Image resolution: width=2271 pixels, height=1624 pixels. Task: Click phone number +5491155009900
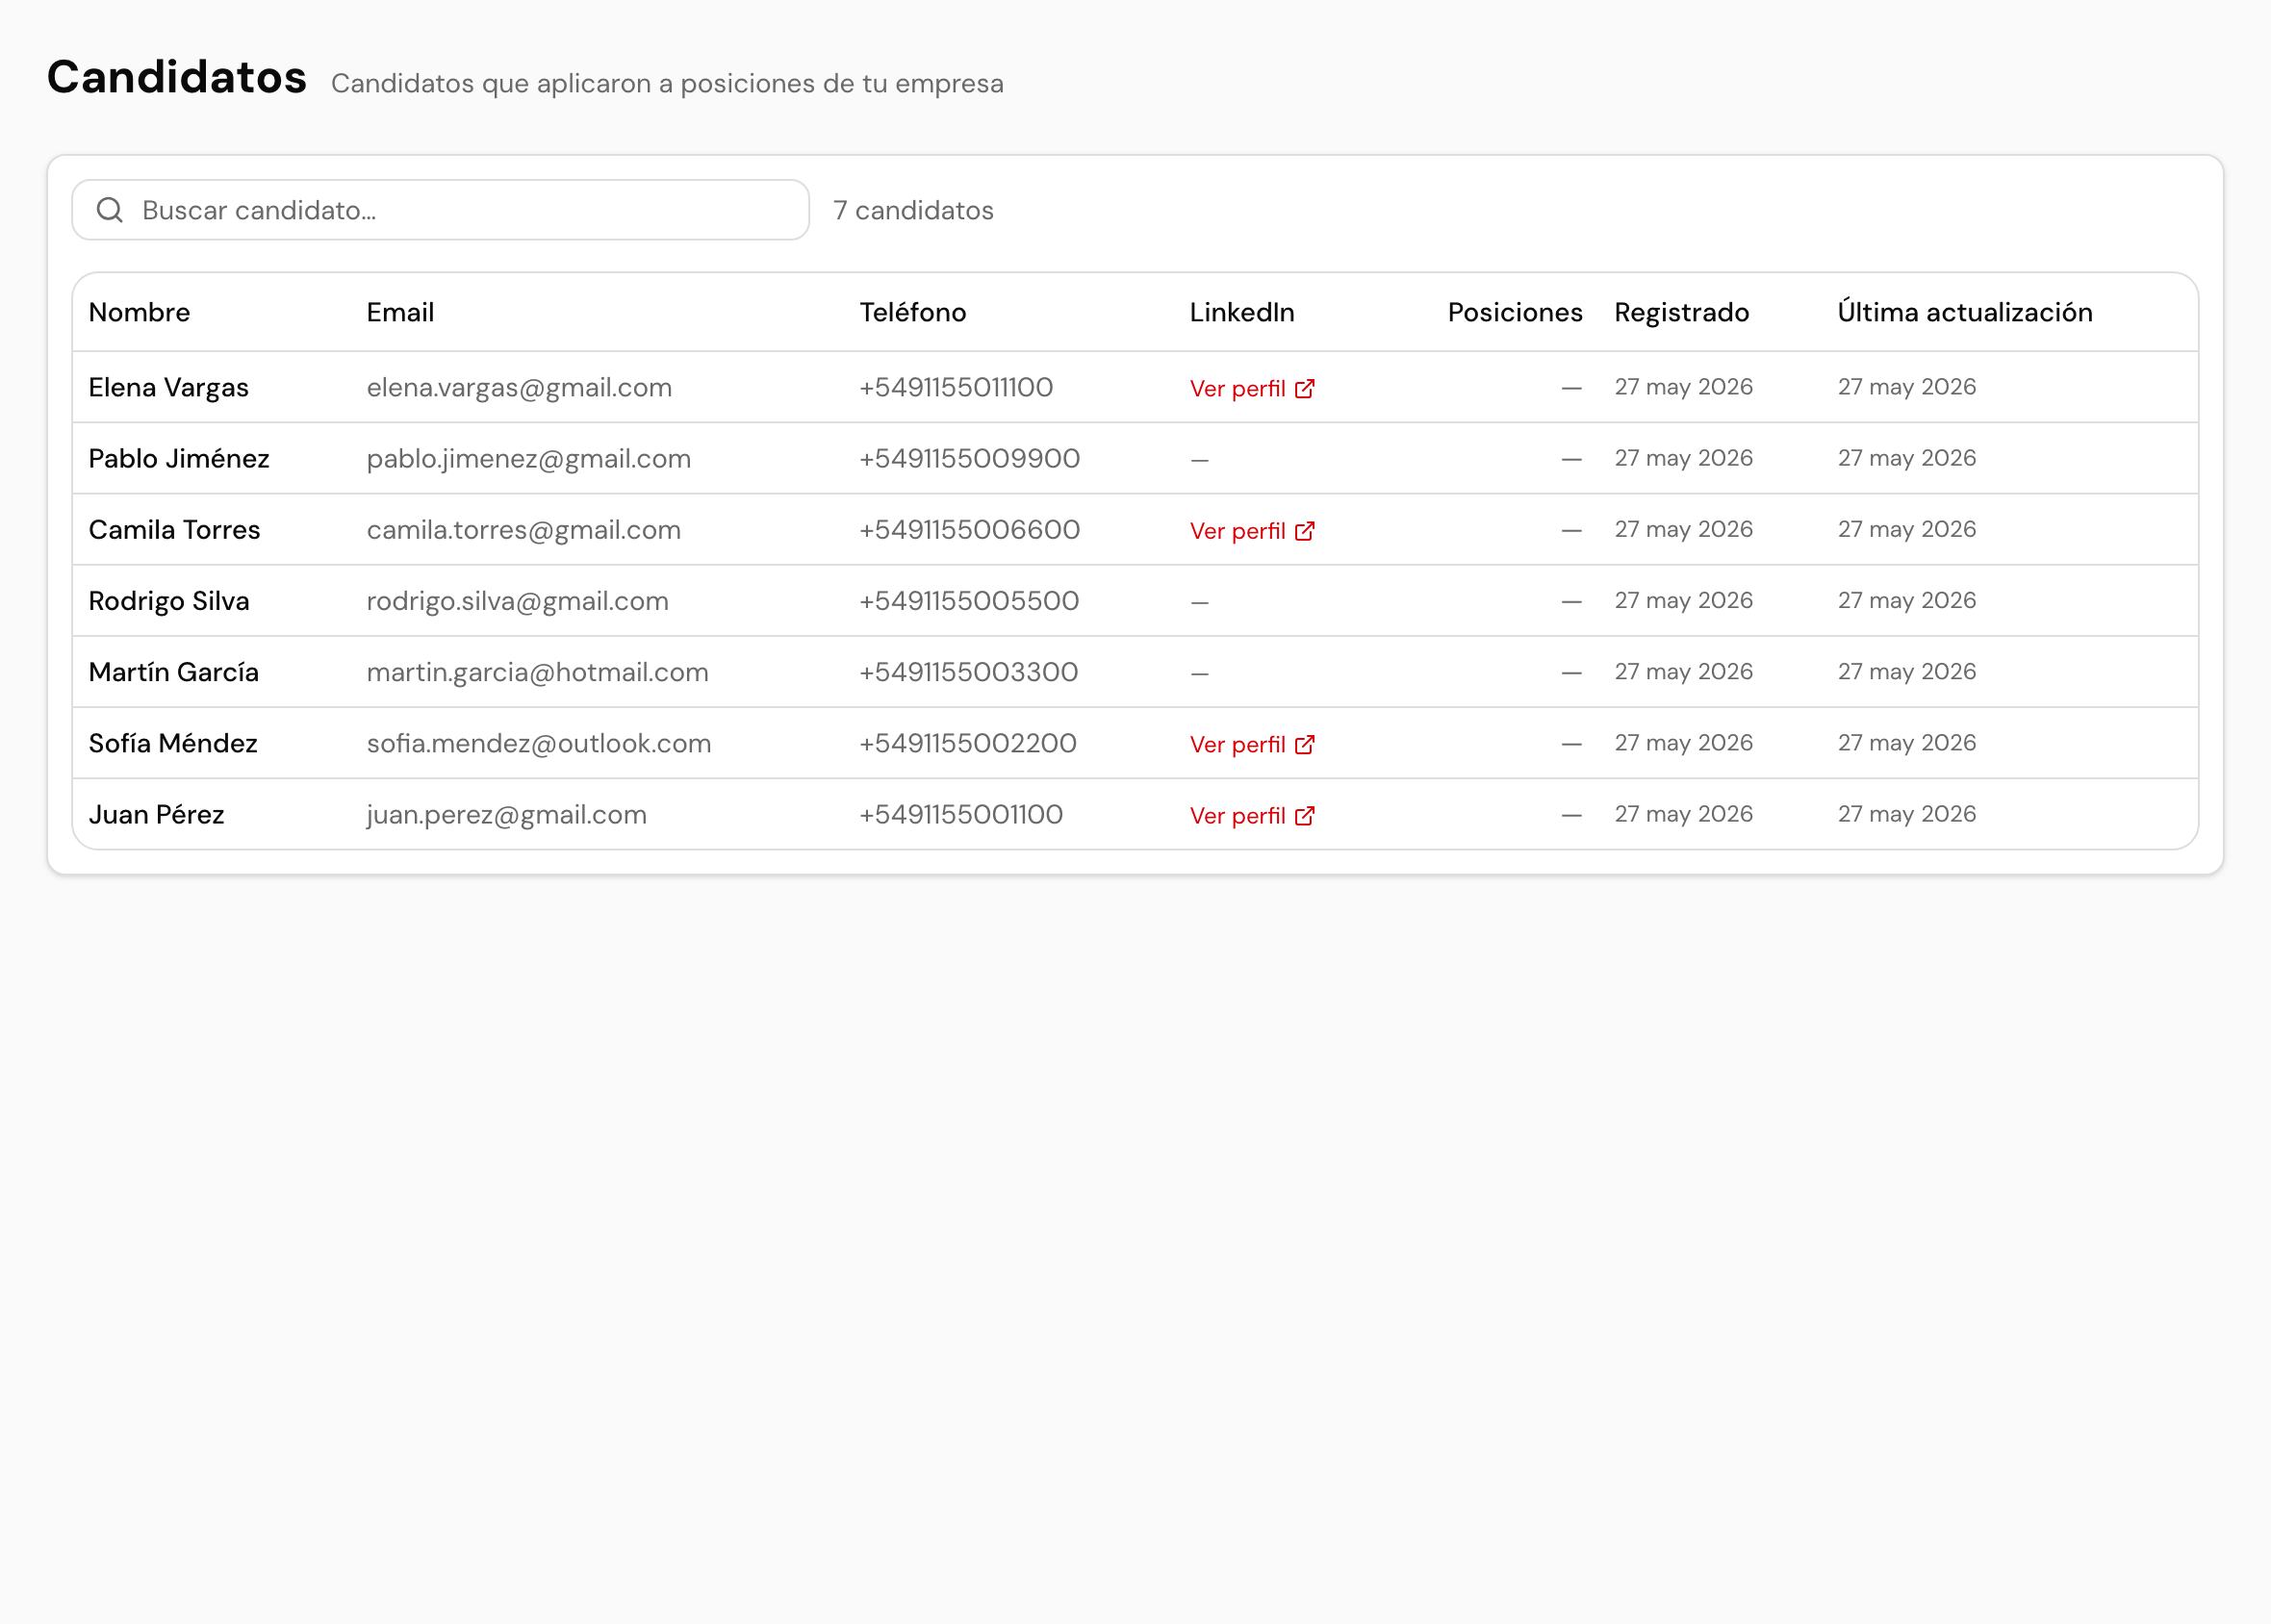coord(970,458)
